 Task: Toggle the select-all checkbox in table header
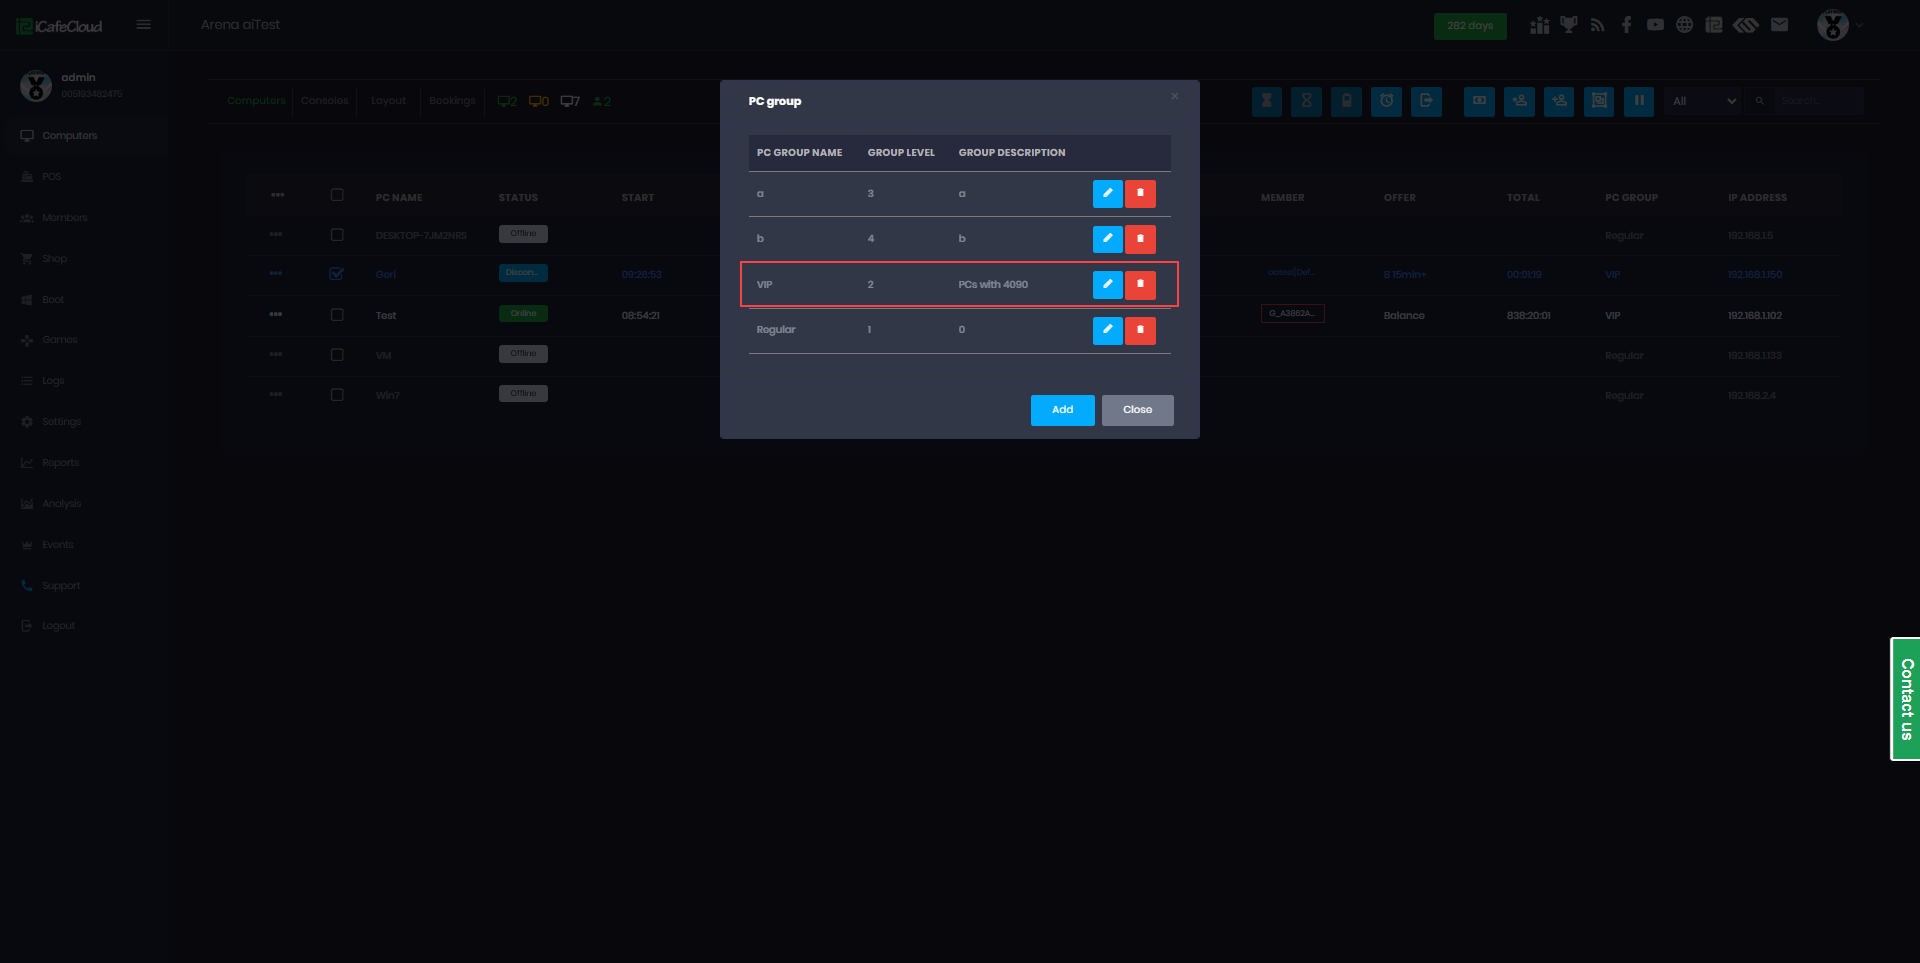point(337,195)
